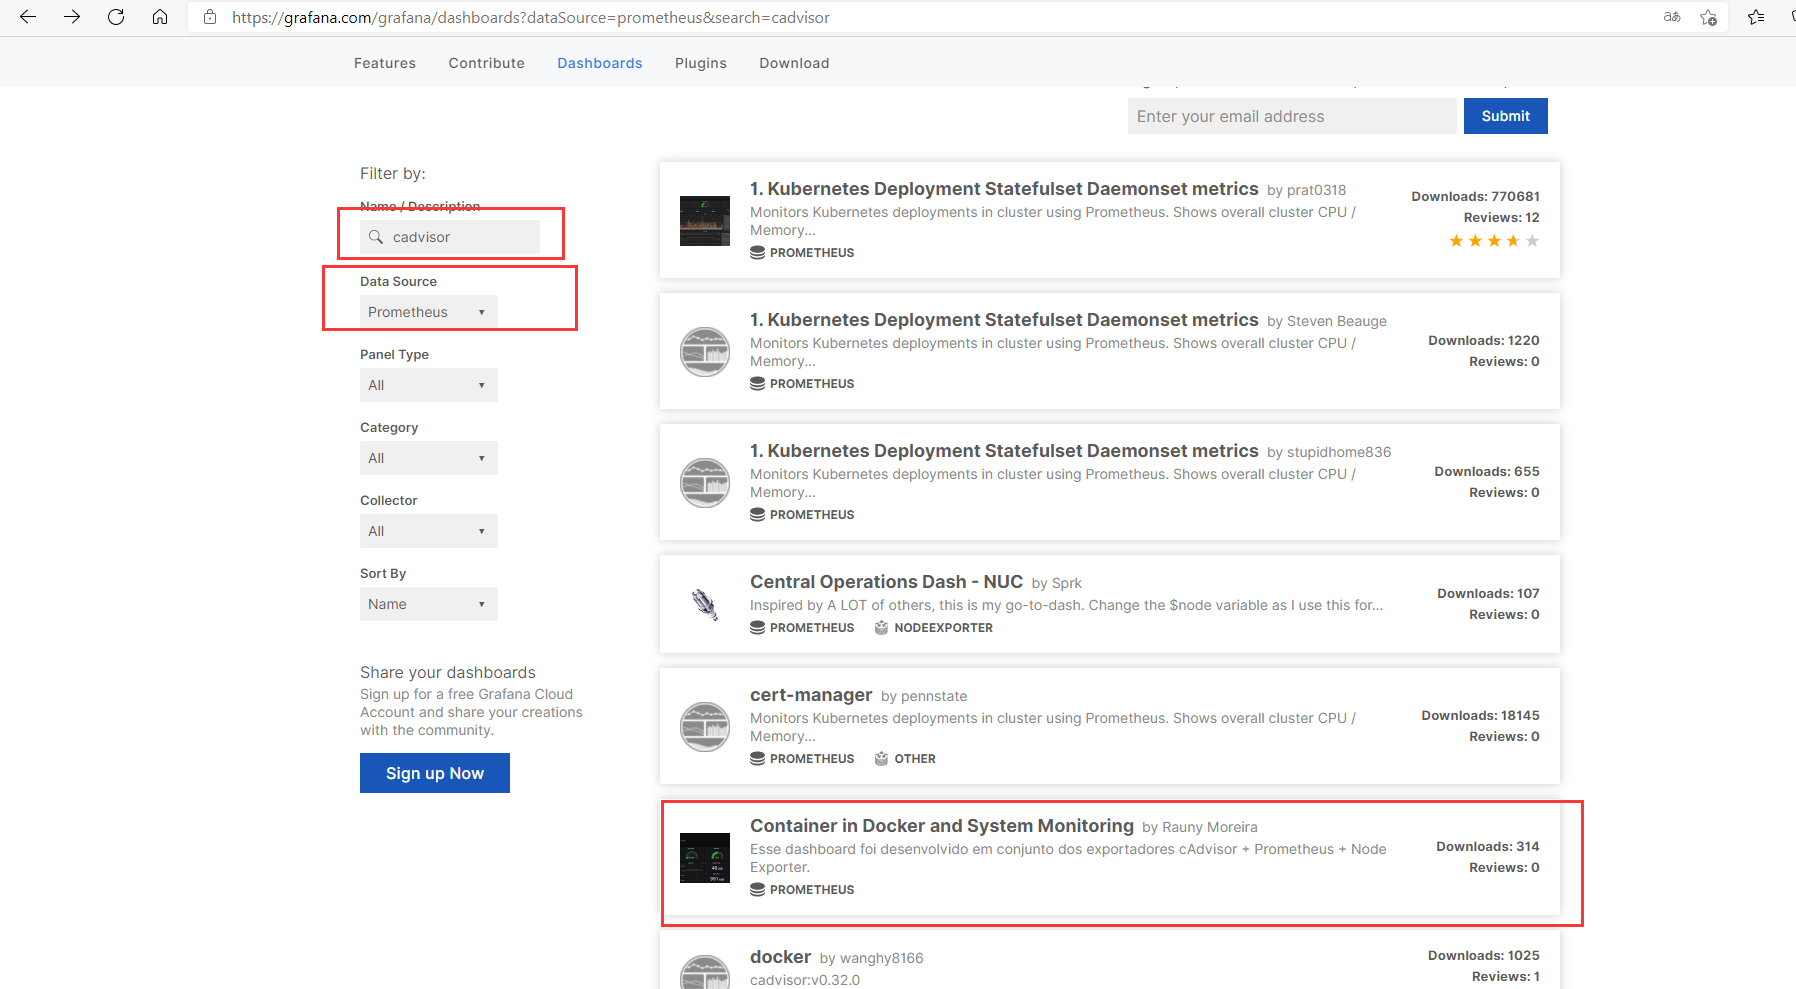The width and height of the screenshot is (1796, 989).
Task: Click the Sign up Now button
Action: 435,773
